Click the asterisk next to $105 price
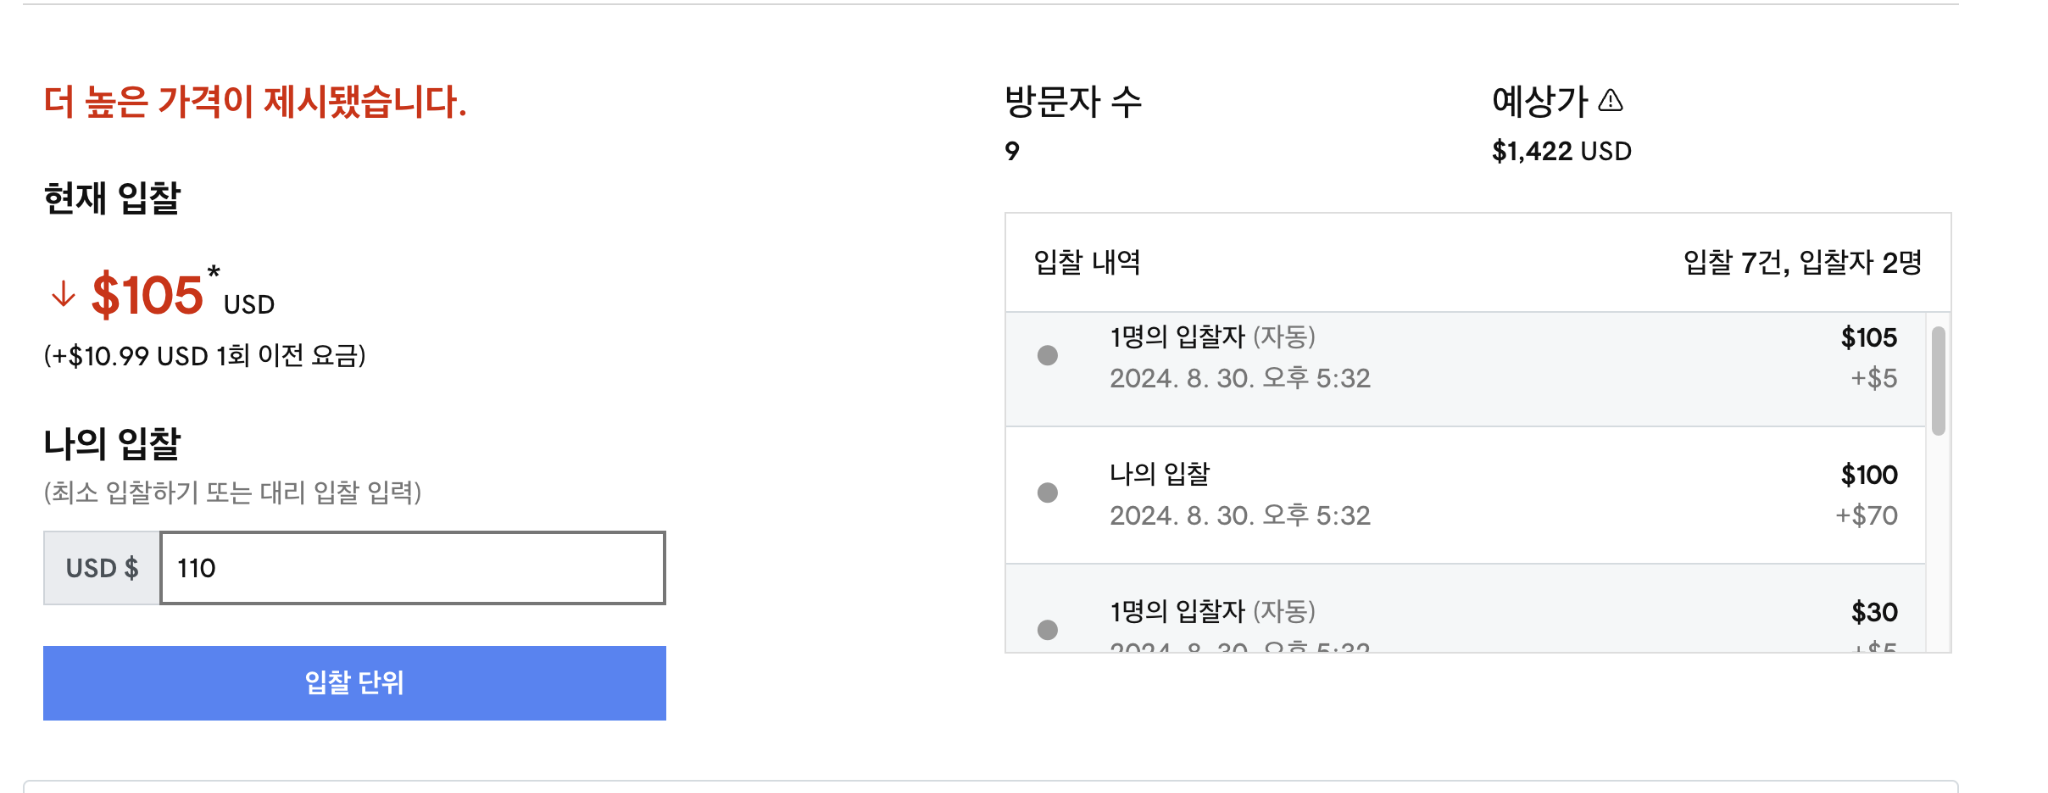This screenshot has width=2048, height=793. (213, 272)
